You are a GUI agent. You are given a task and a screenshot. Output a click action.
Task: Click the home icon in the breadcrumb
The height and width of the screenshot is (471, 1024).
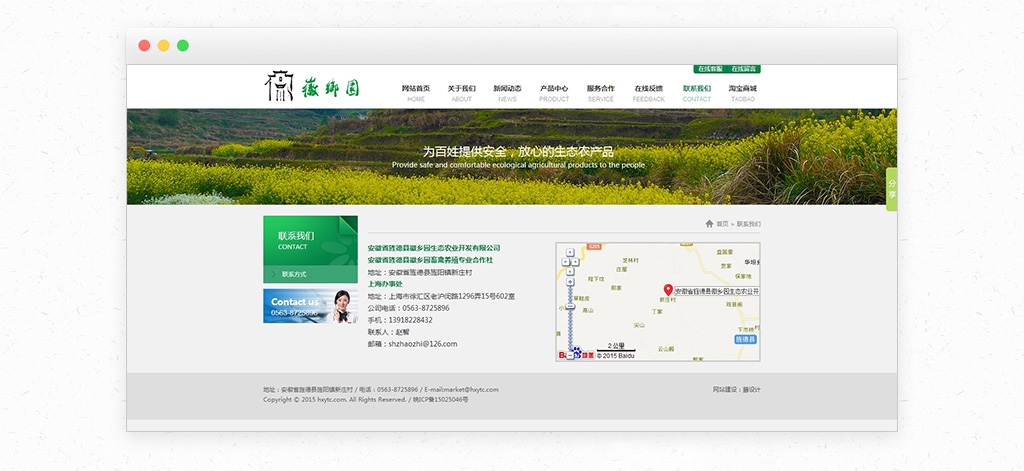click(709, 224)
